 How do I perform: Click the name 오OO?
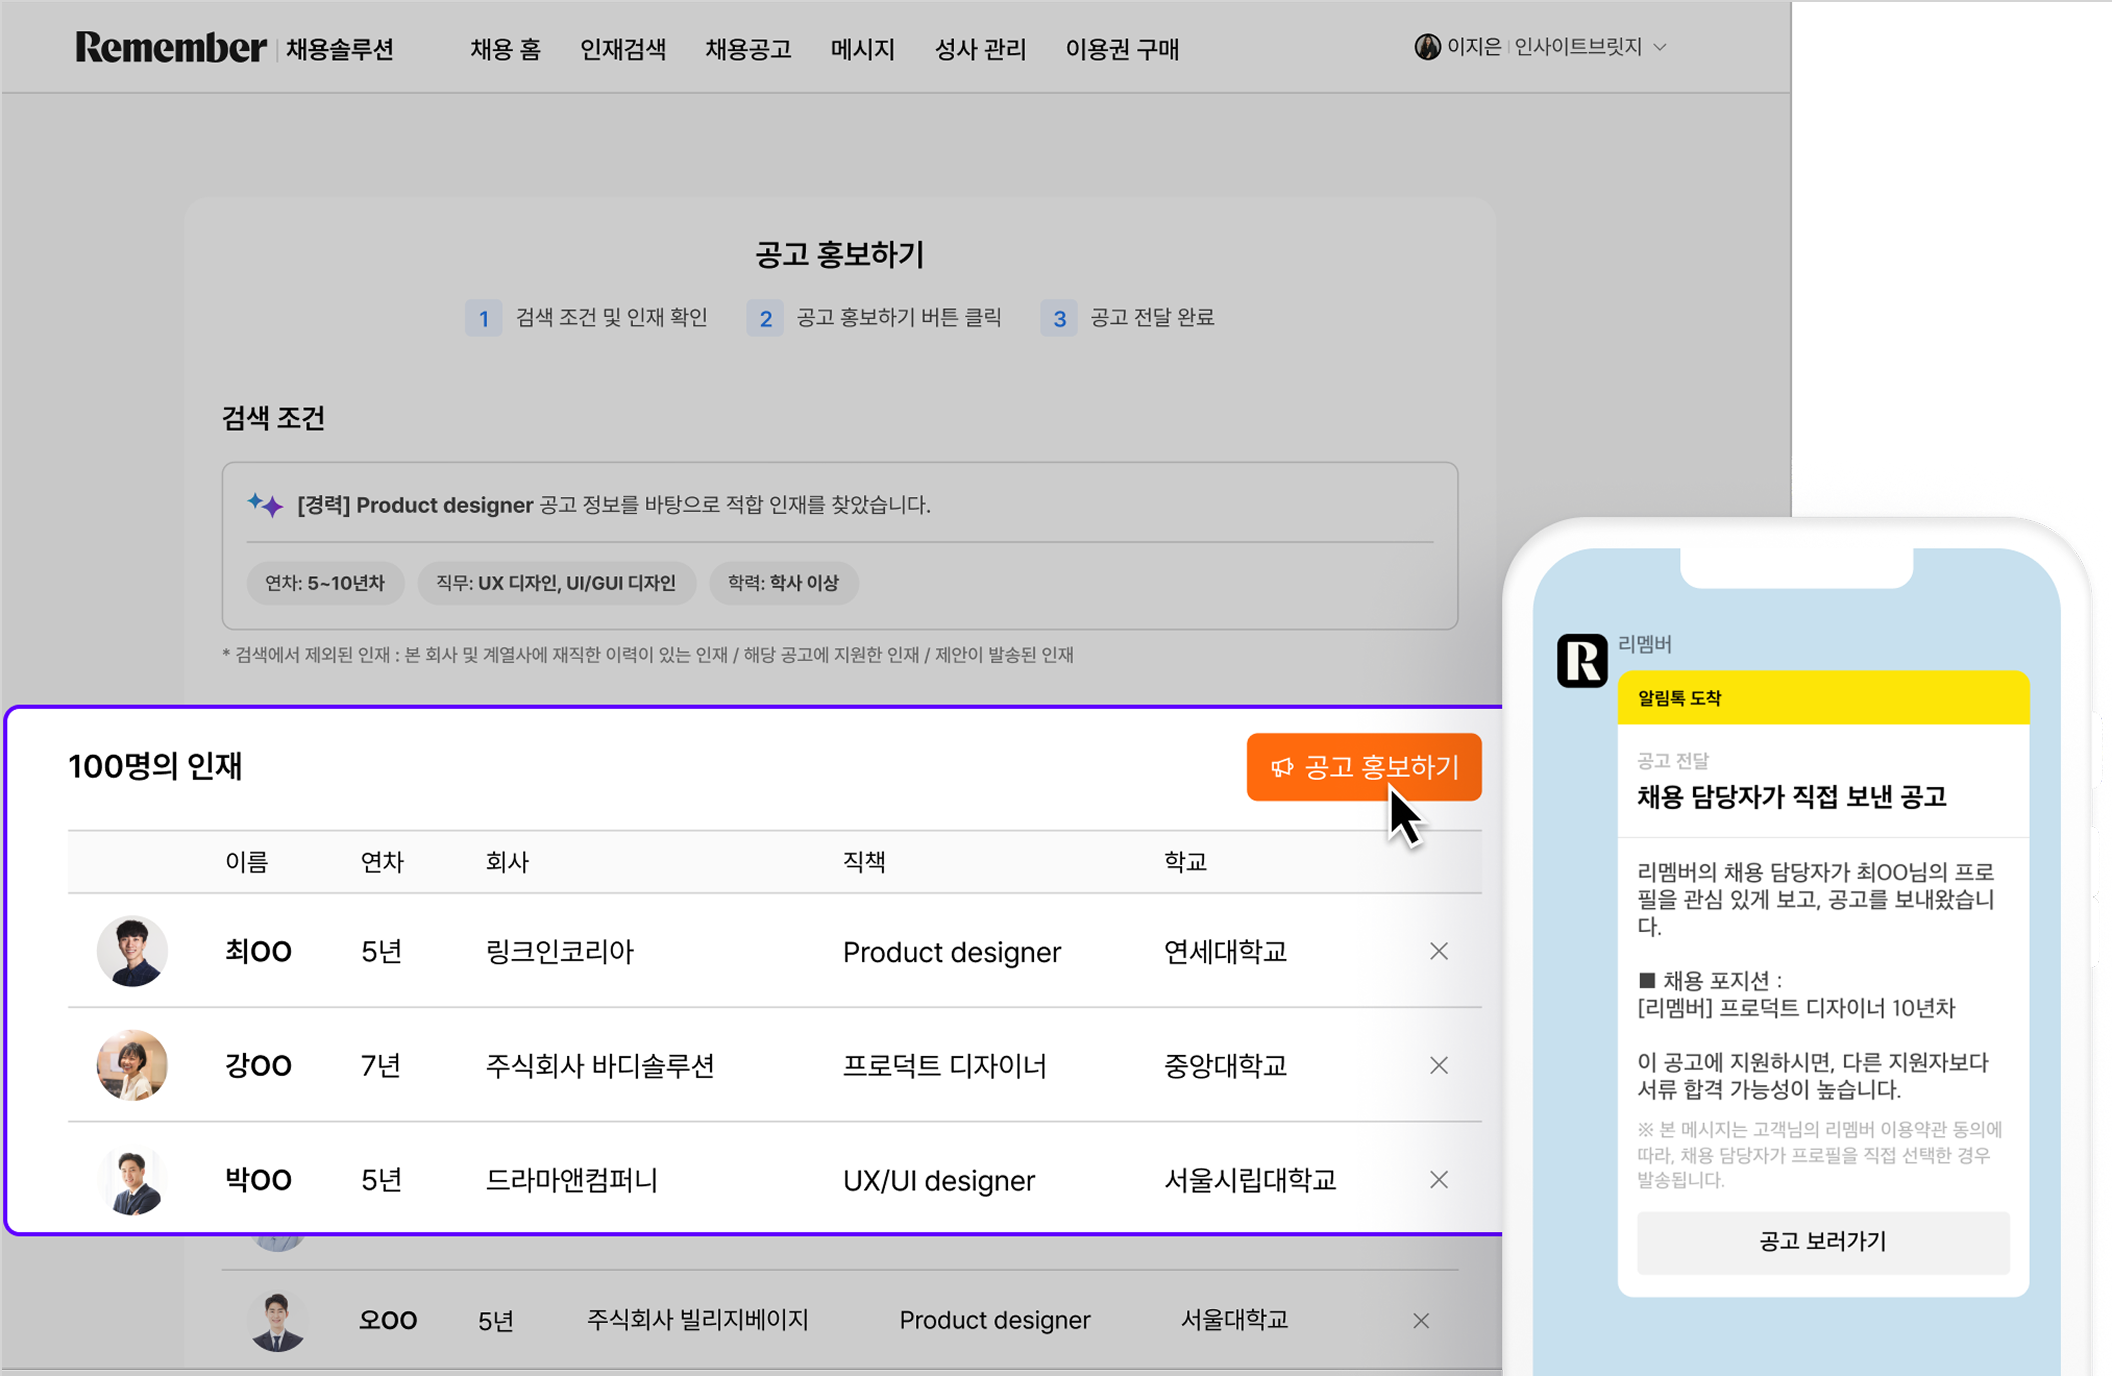pos(388,1321)
